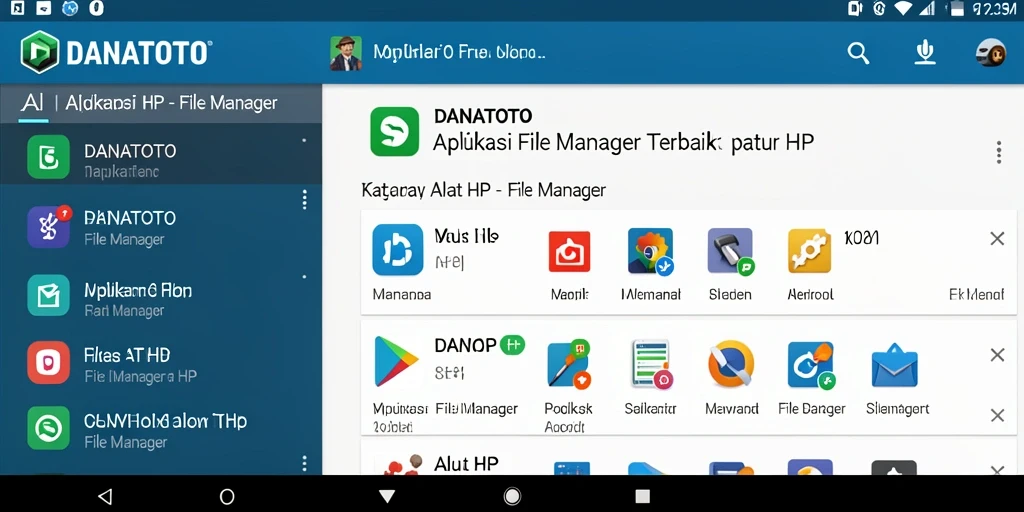Open blue Mus Hle app icon
1024x512 pixels.
point(398,249)
